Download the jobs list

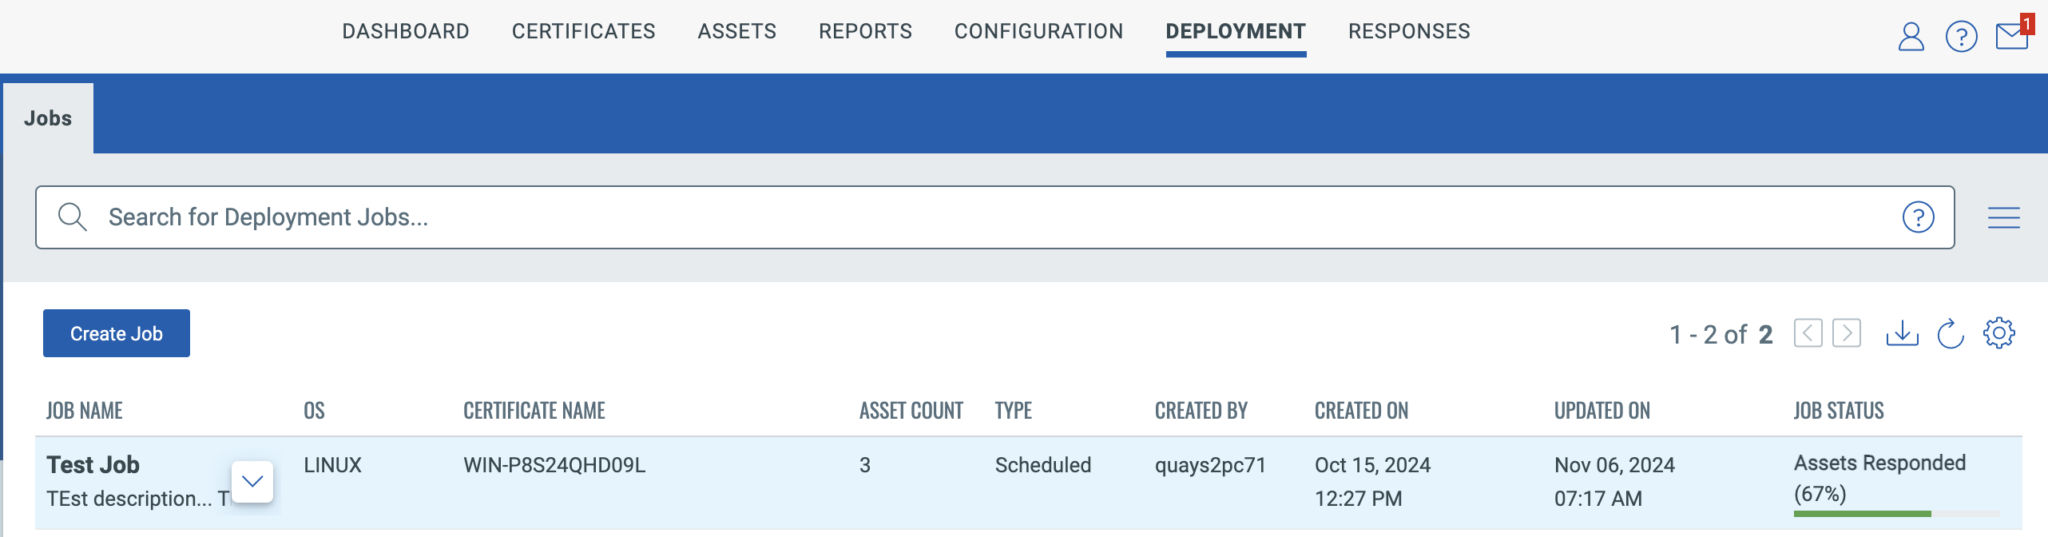[x=1902, y=333]
